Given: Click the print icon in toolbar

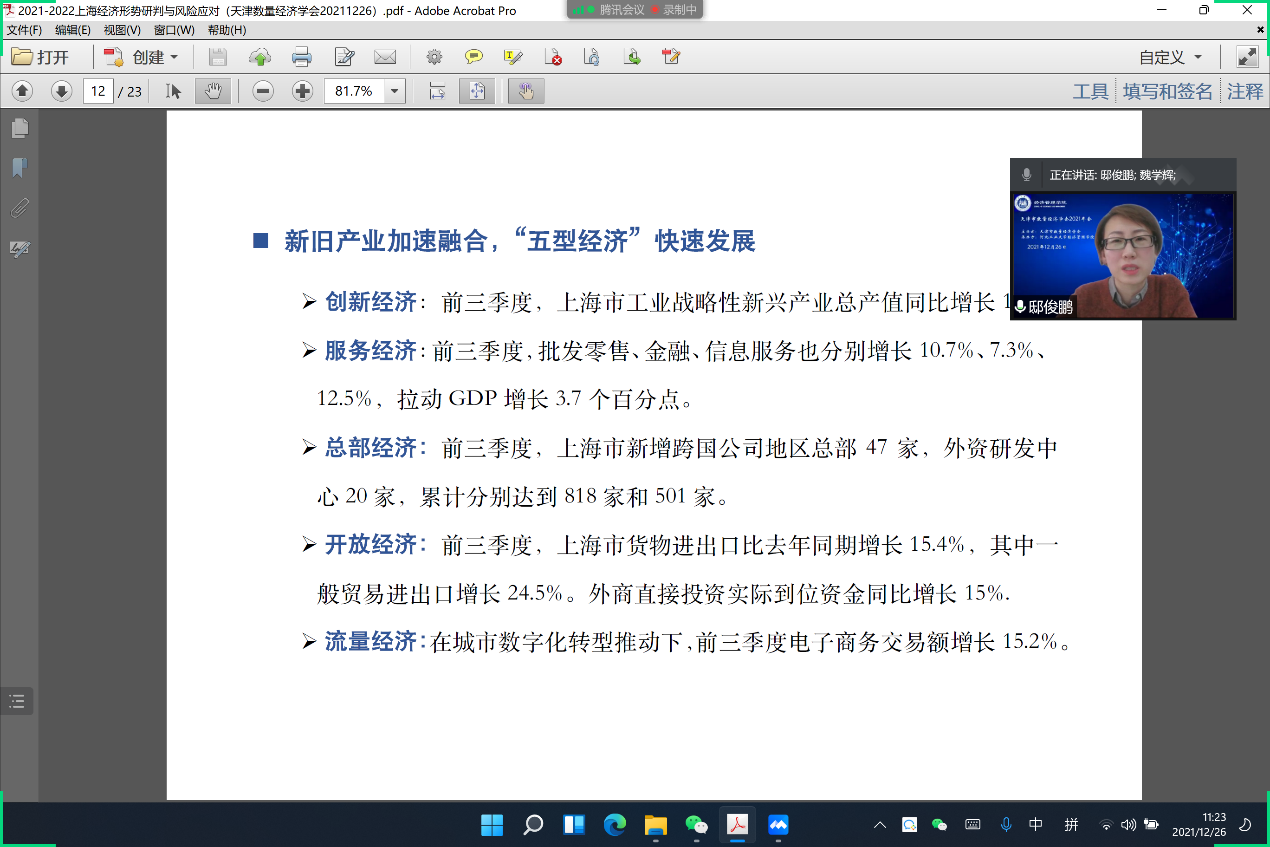Looking at the screenshot, I should coord(301,57).
